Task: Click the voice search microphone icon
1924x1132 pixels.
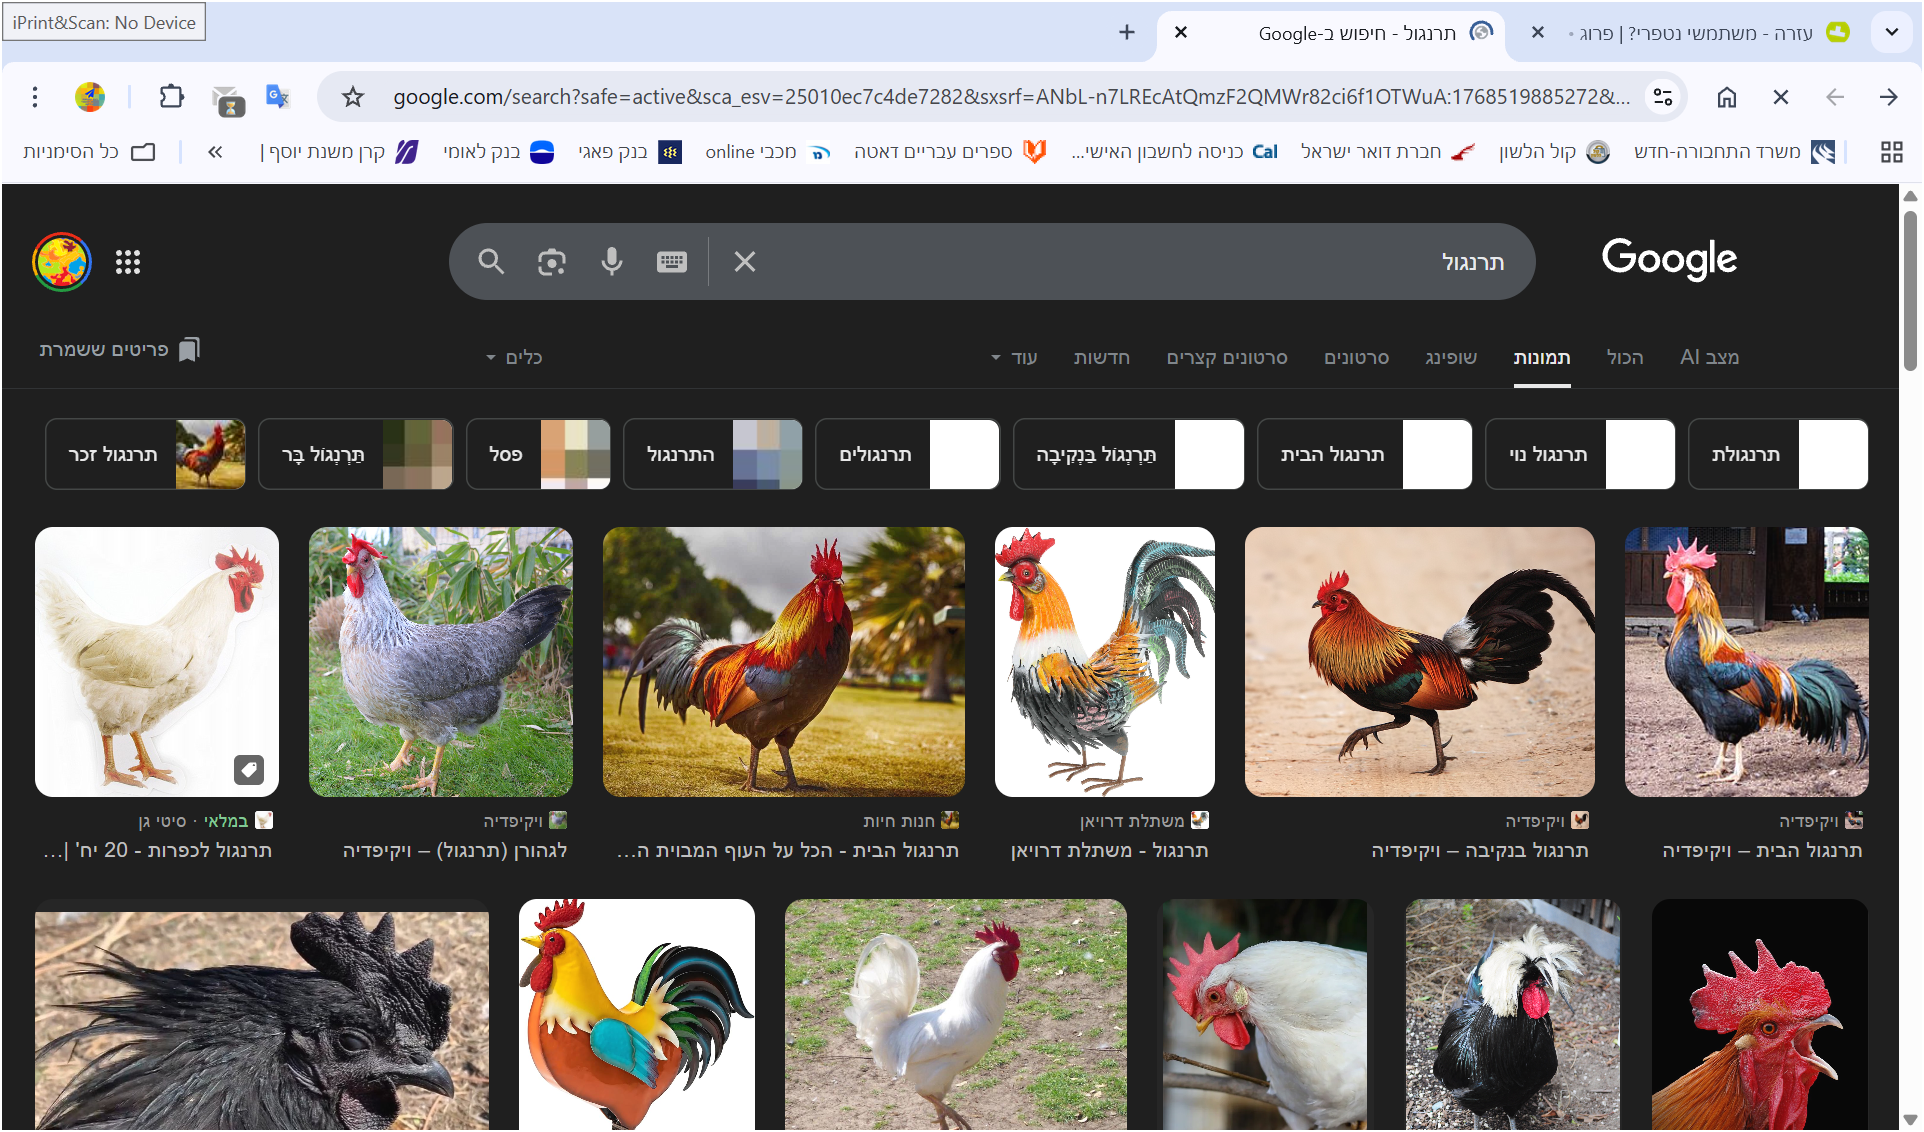Action: [611, 262]
